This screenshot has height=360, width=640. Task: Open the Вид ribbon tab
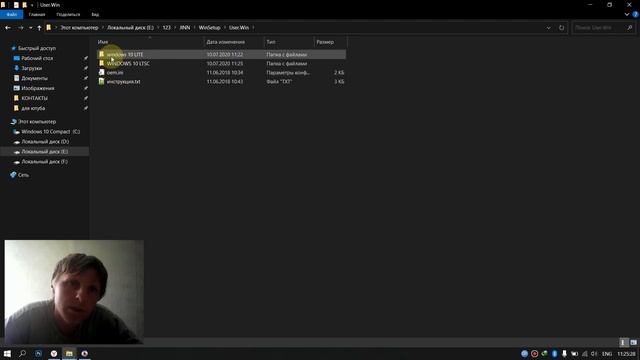[x=95, y=14]
